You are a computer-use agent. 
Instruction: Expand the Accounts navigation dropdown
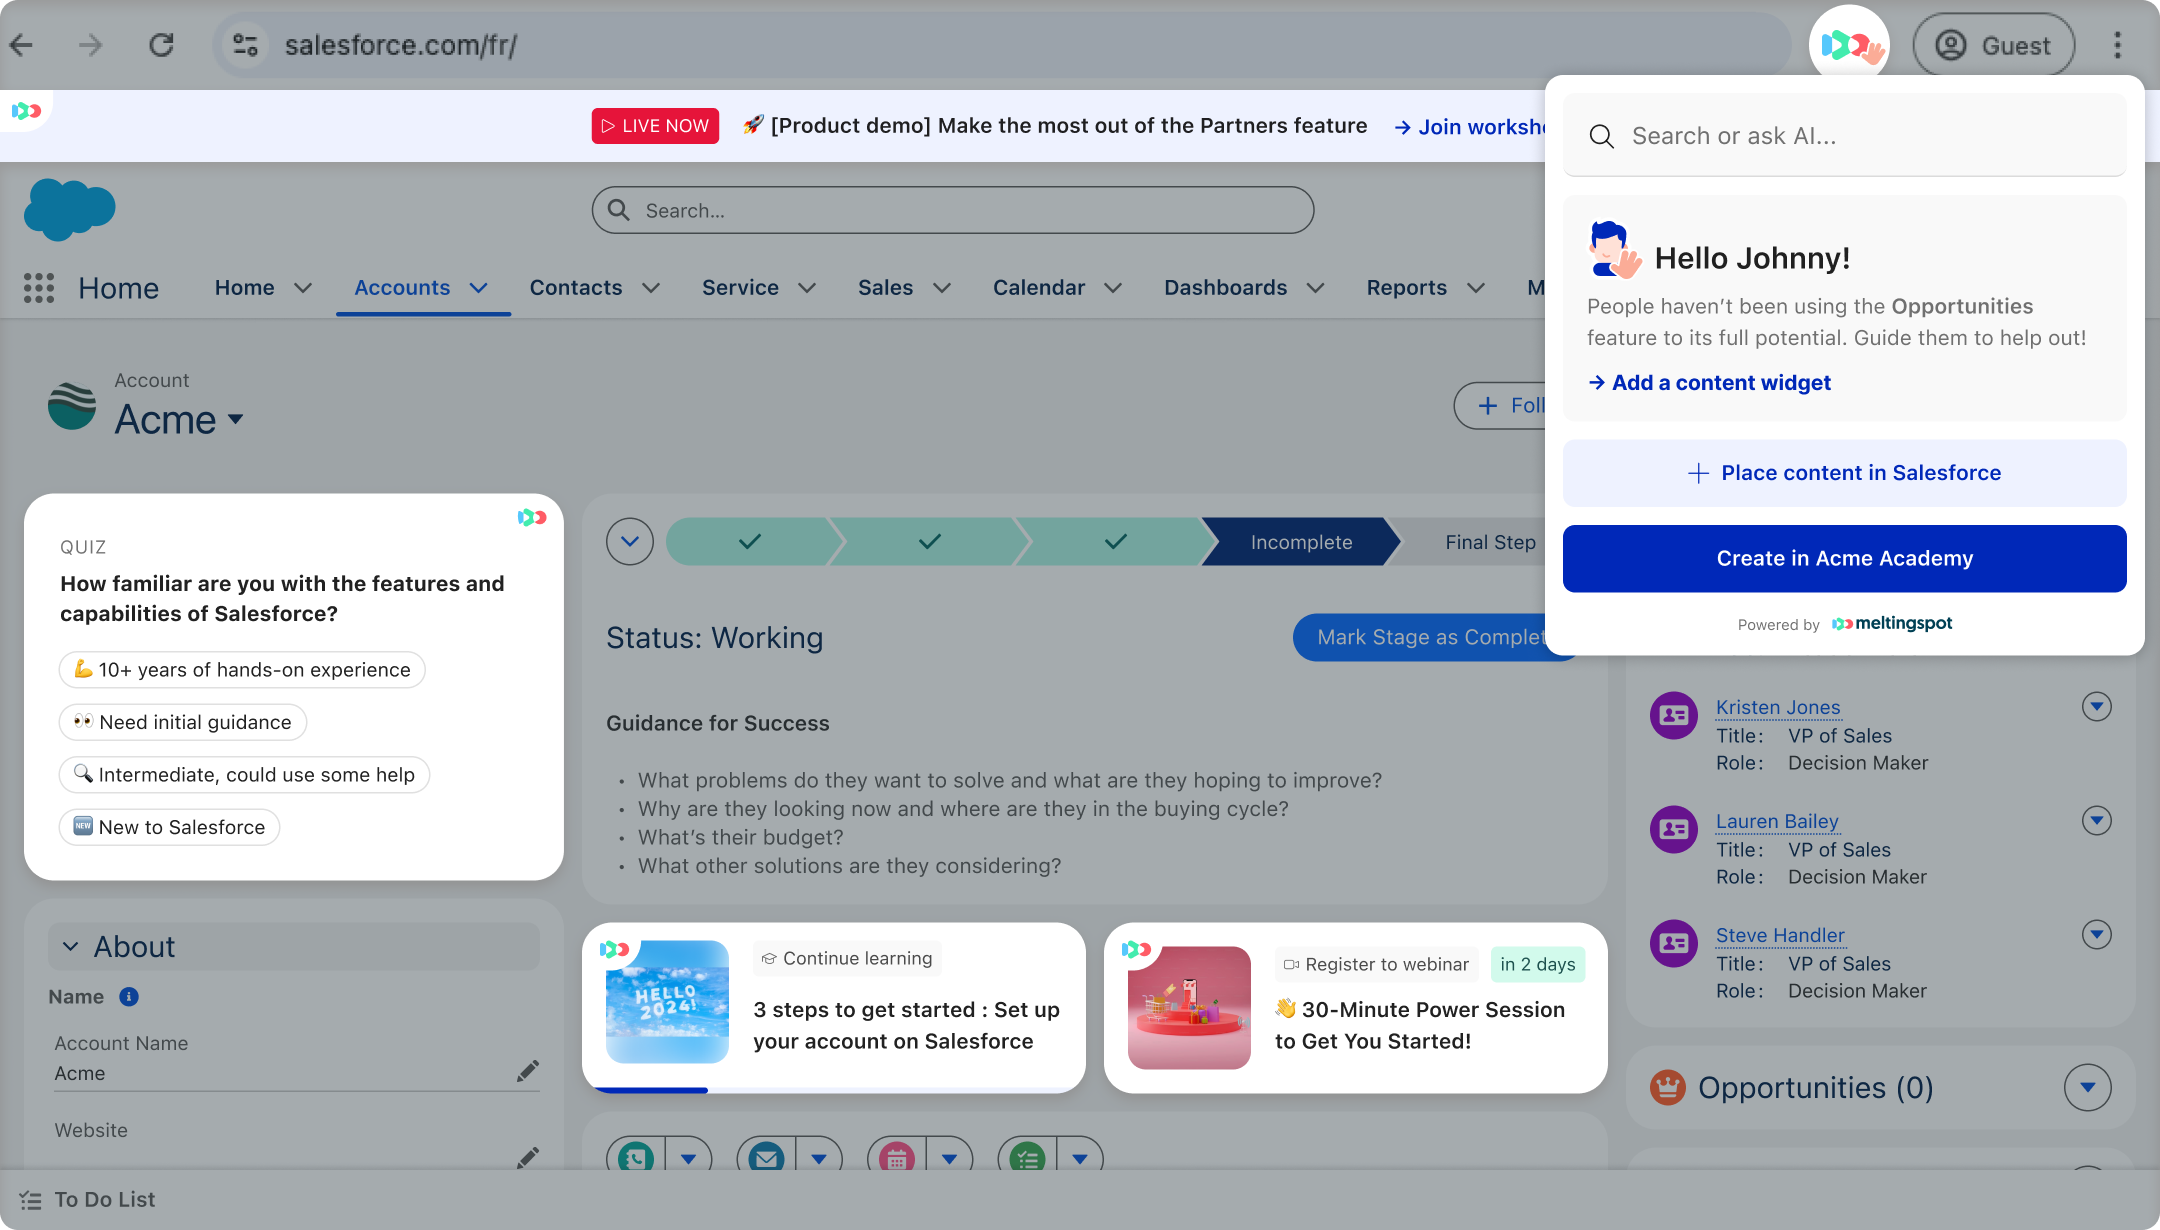[x=478, y=288]
